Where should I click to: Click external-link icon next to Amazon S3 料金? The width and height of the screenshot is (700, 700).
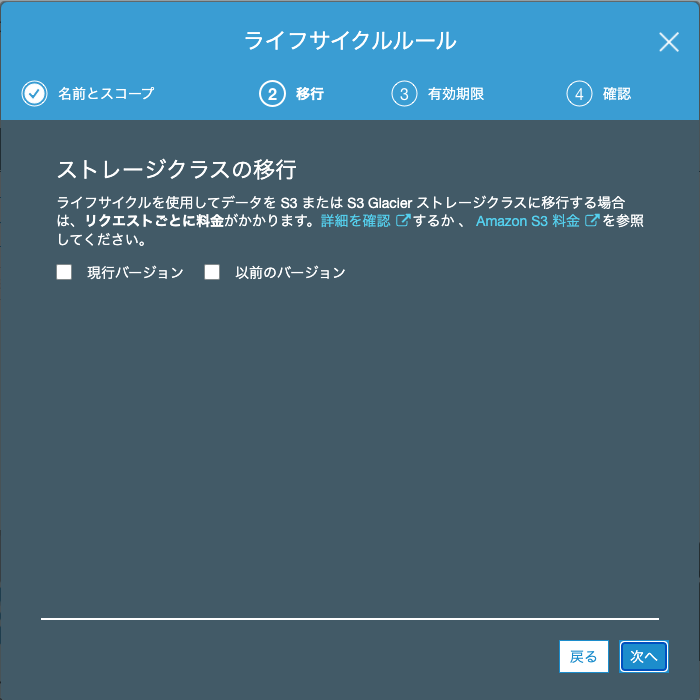pyautogui.click(x=592, y=221)
